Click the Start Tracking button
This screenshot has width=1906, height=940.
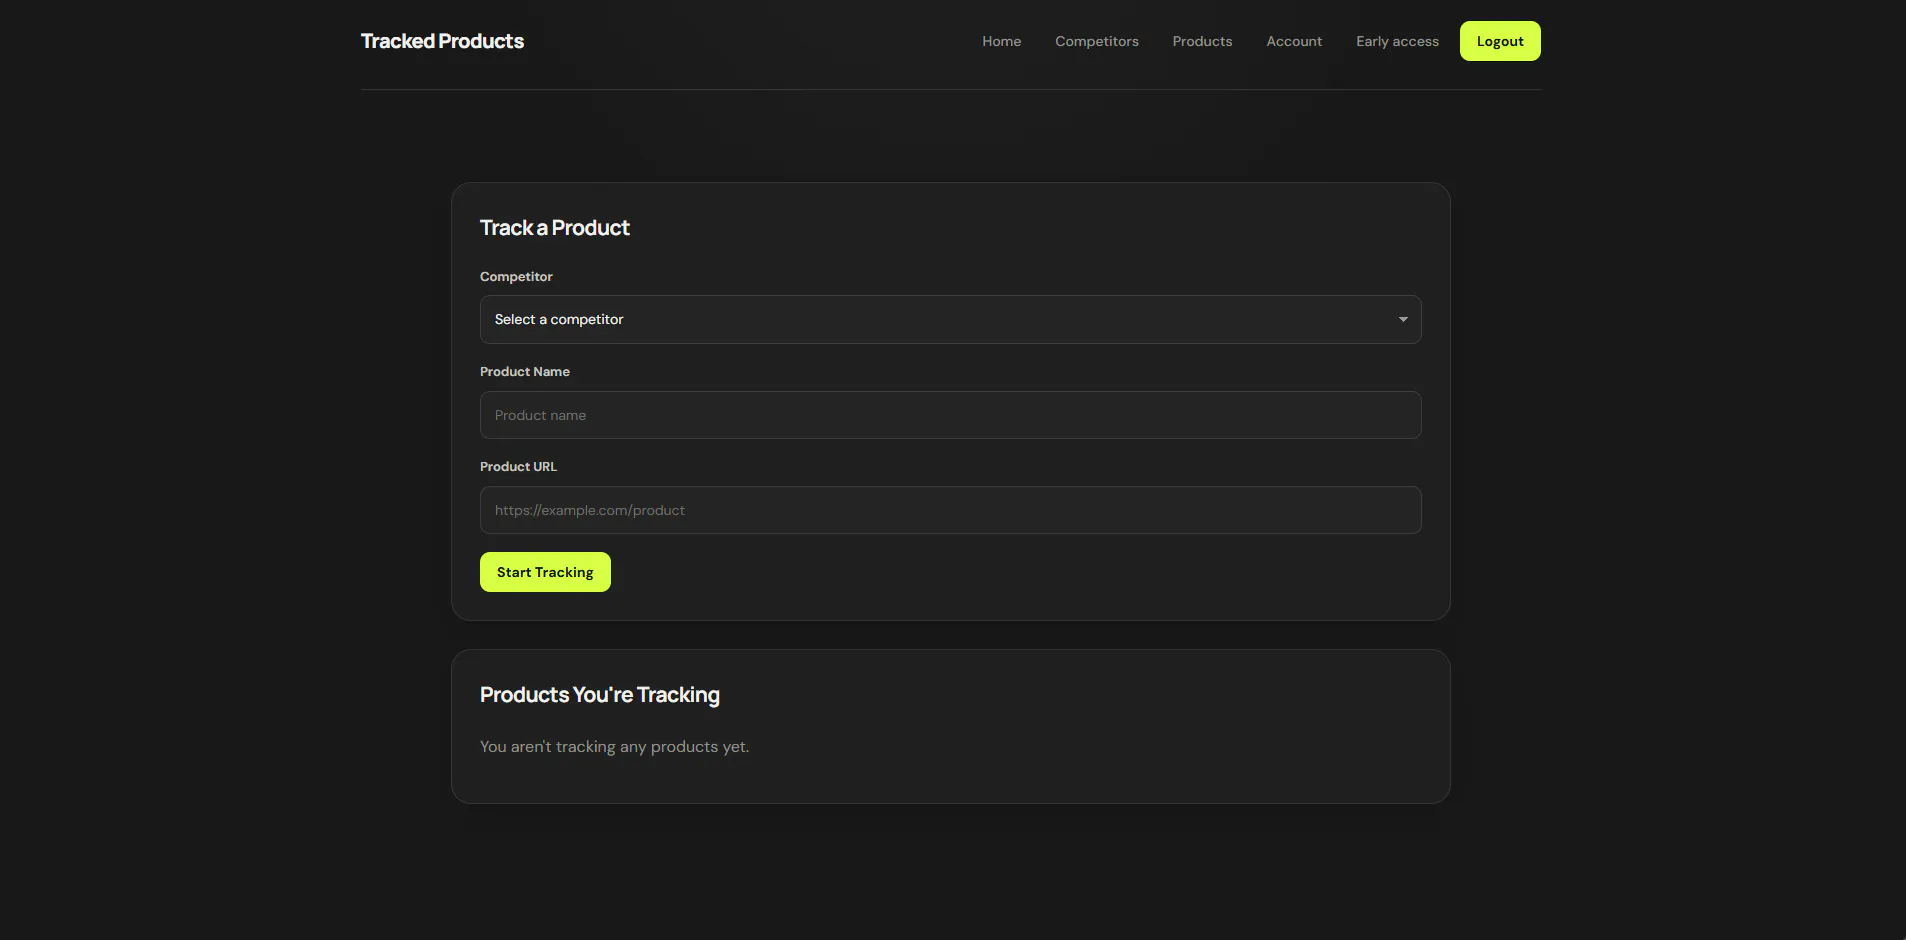point(545,572)
